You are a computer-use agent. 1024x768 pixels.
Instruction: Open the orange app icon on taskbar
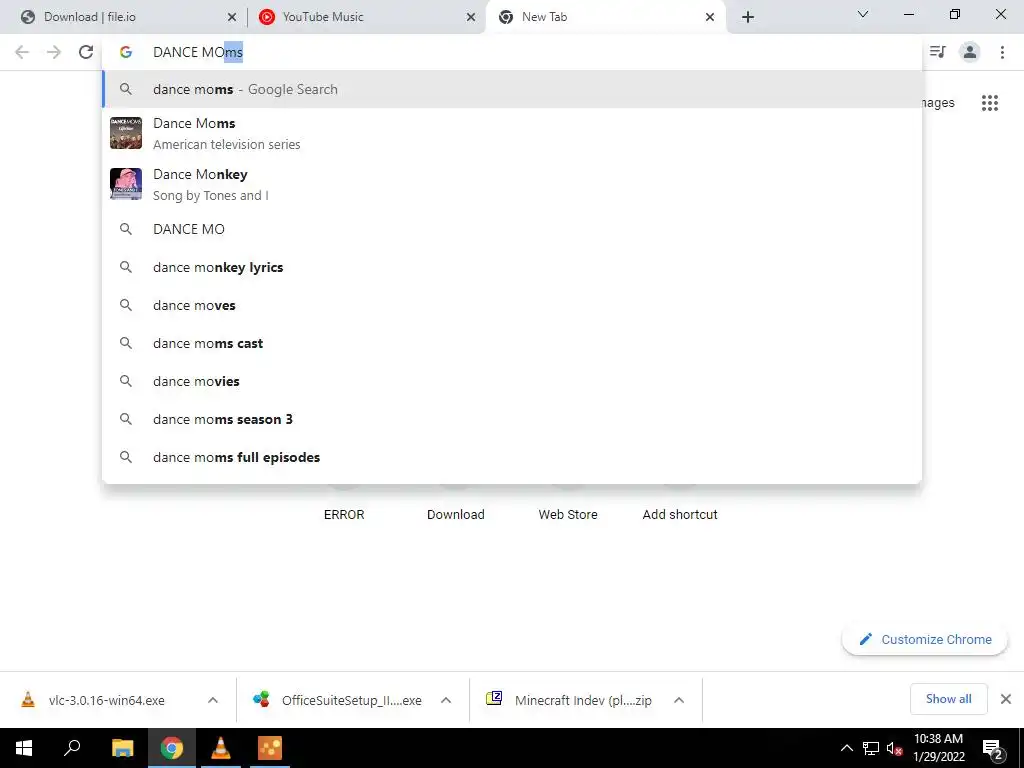[x=270, y=748]
